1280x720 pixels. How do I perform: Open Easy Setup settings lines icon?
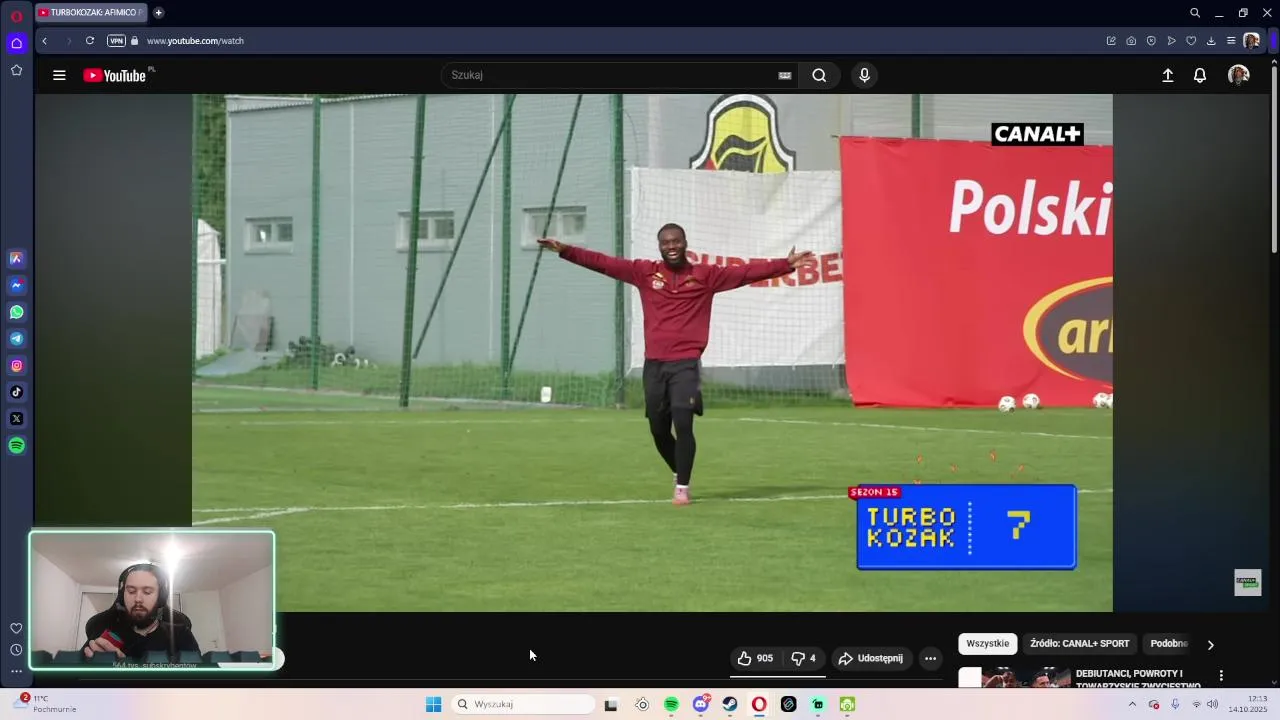tap(1231, 41)
